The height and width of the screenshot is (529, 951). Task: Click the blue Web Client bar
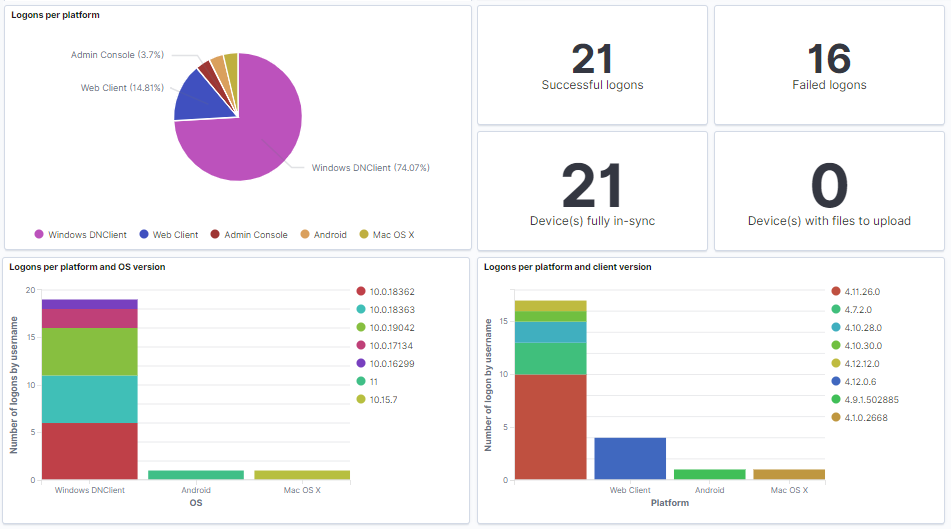tap(630, 459)
